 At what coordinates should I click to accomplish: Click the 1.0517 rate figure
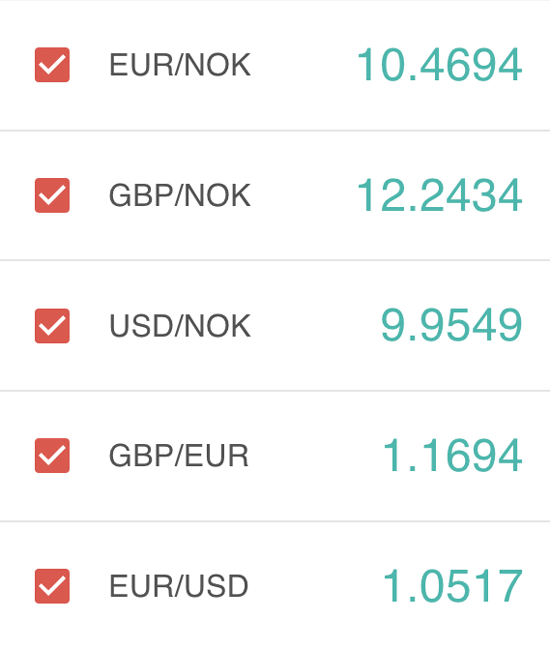click(452, 586)
